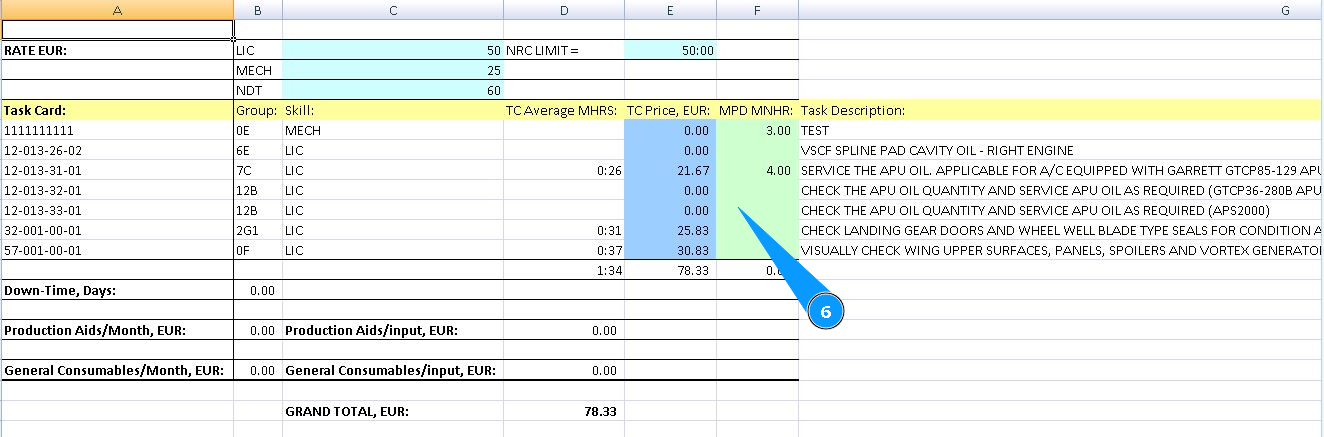Select task card 12-013-31-01
The width and height of the screenshot is (1324, 437).
tap(117, 170)
